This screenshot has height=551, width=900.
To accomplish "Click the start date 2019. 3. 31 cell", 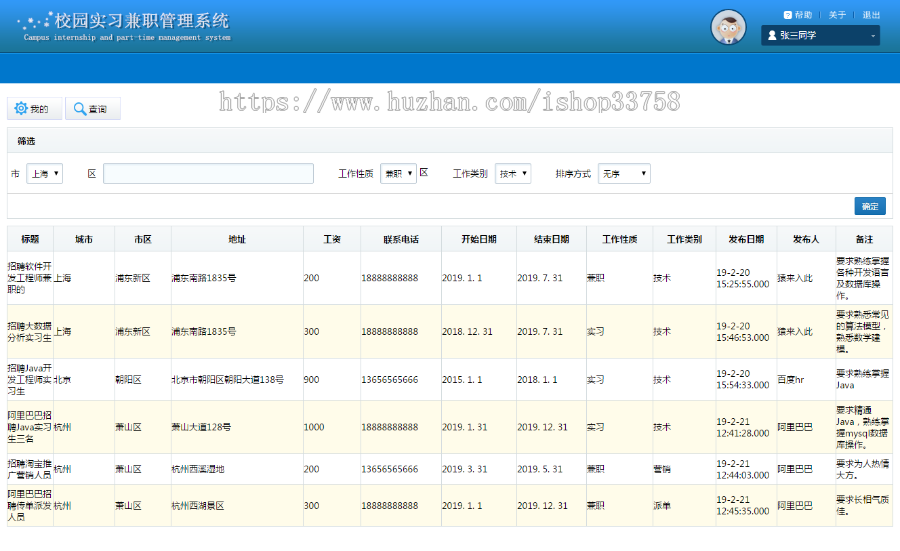I will (479, 469).
